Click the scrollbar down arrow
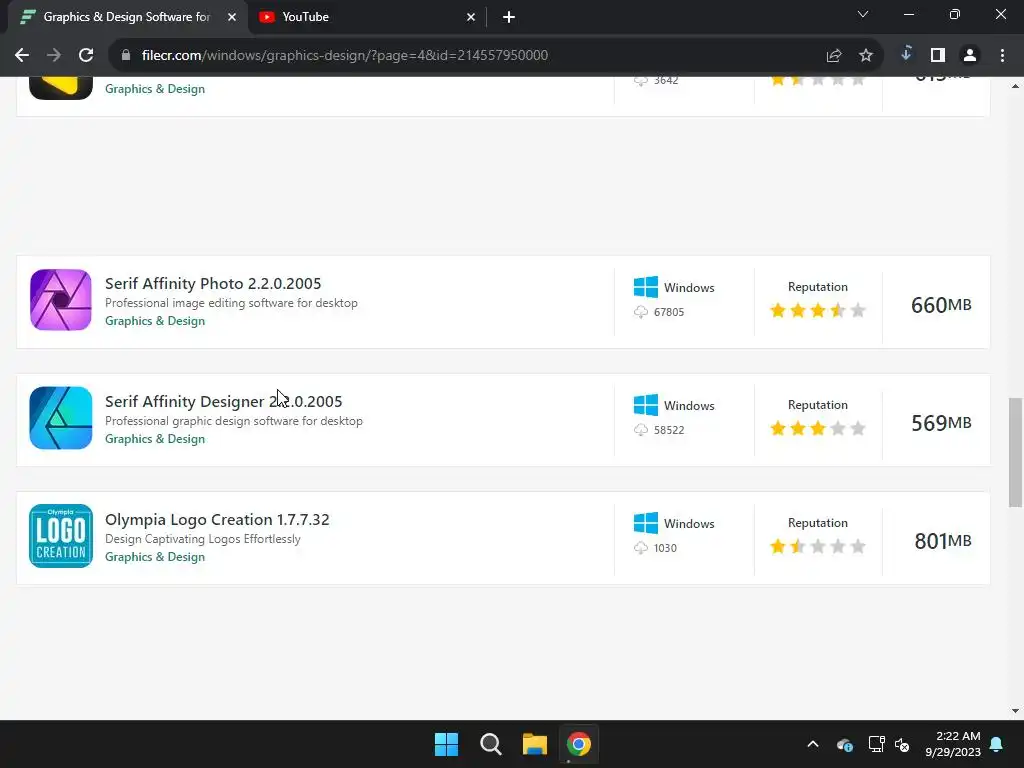Viewport: 1024px width, 768px height. click(1015, 711)
